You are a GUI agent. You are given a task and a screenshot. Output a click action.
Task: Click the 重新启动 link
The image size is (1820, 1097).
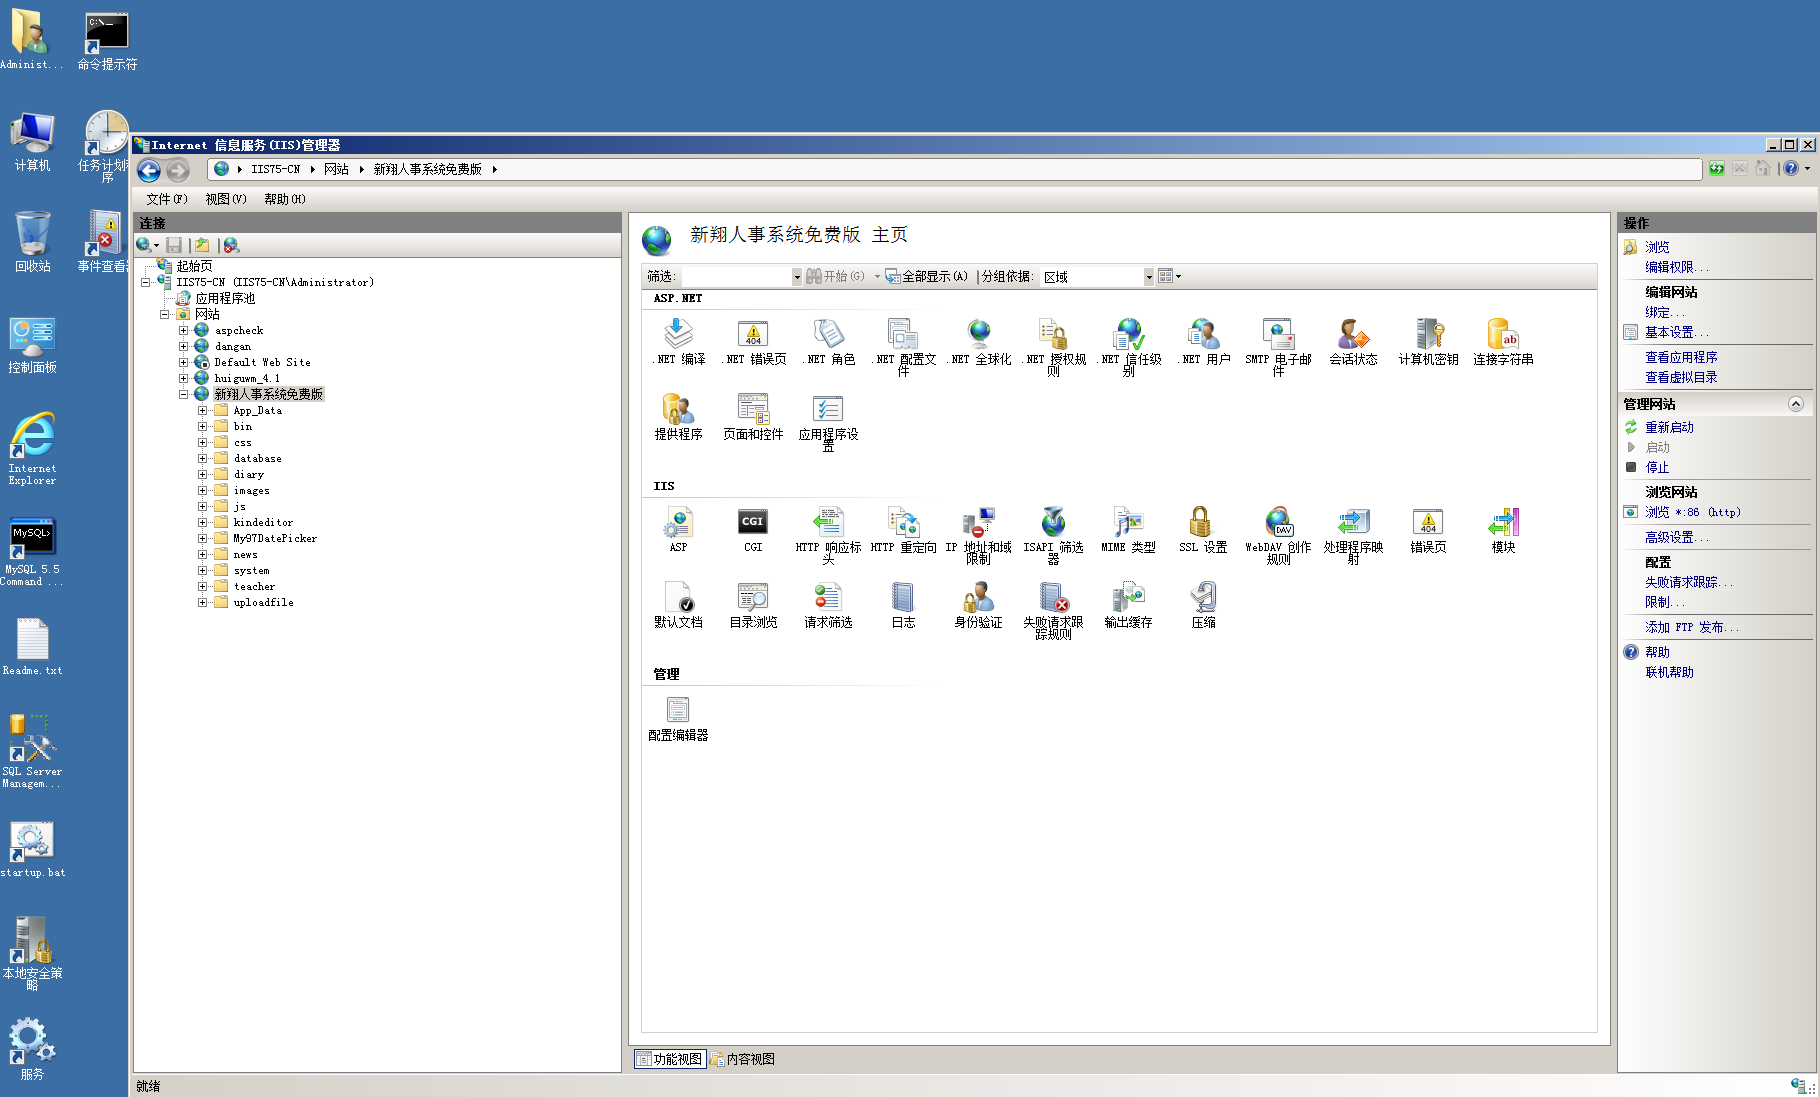1669,427
